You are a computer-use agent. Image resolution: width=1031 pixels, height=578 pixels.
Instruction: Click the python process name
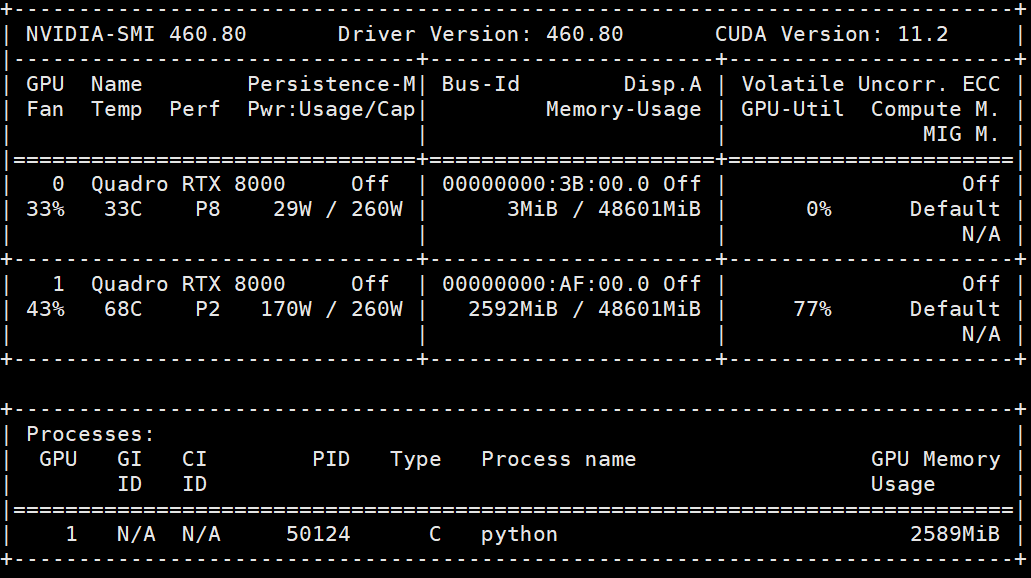tap(519, 534)
